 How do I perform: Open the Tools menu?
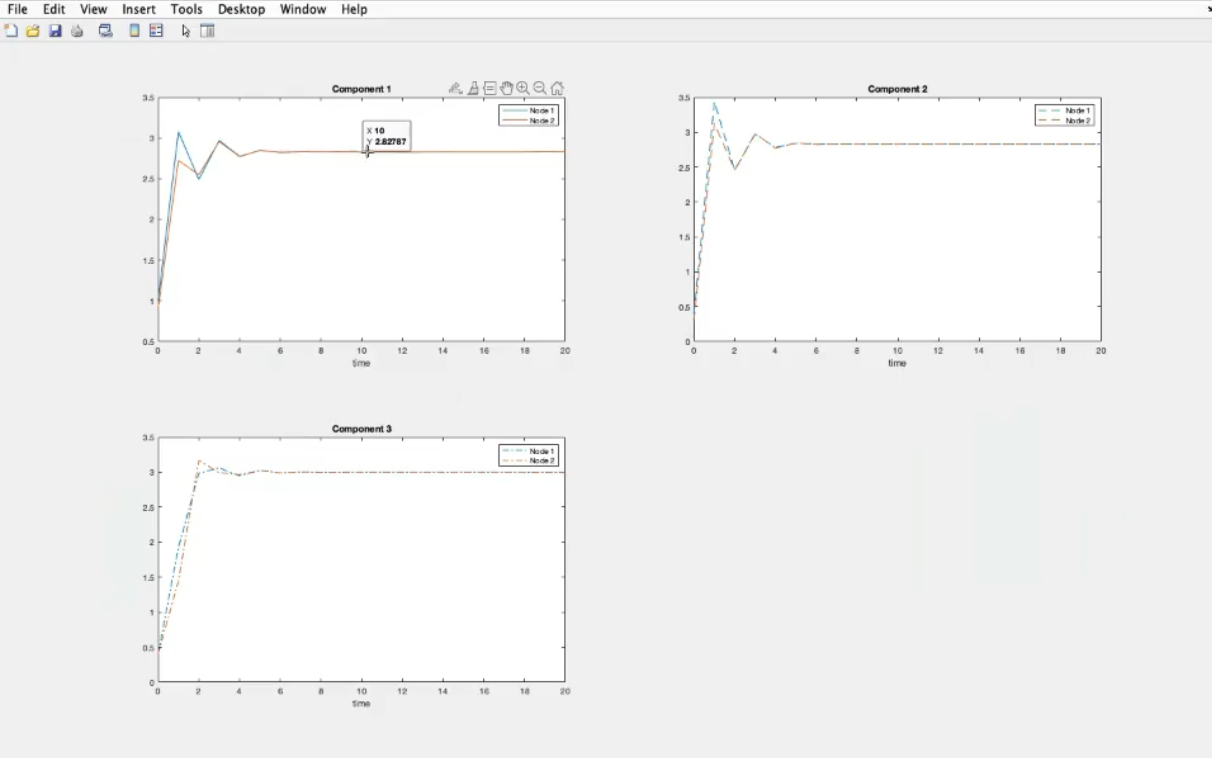[x=186, y=9]
